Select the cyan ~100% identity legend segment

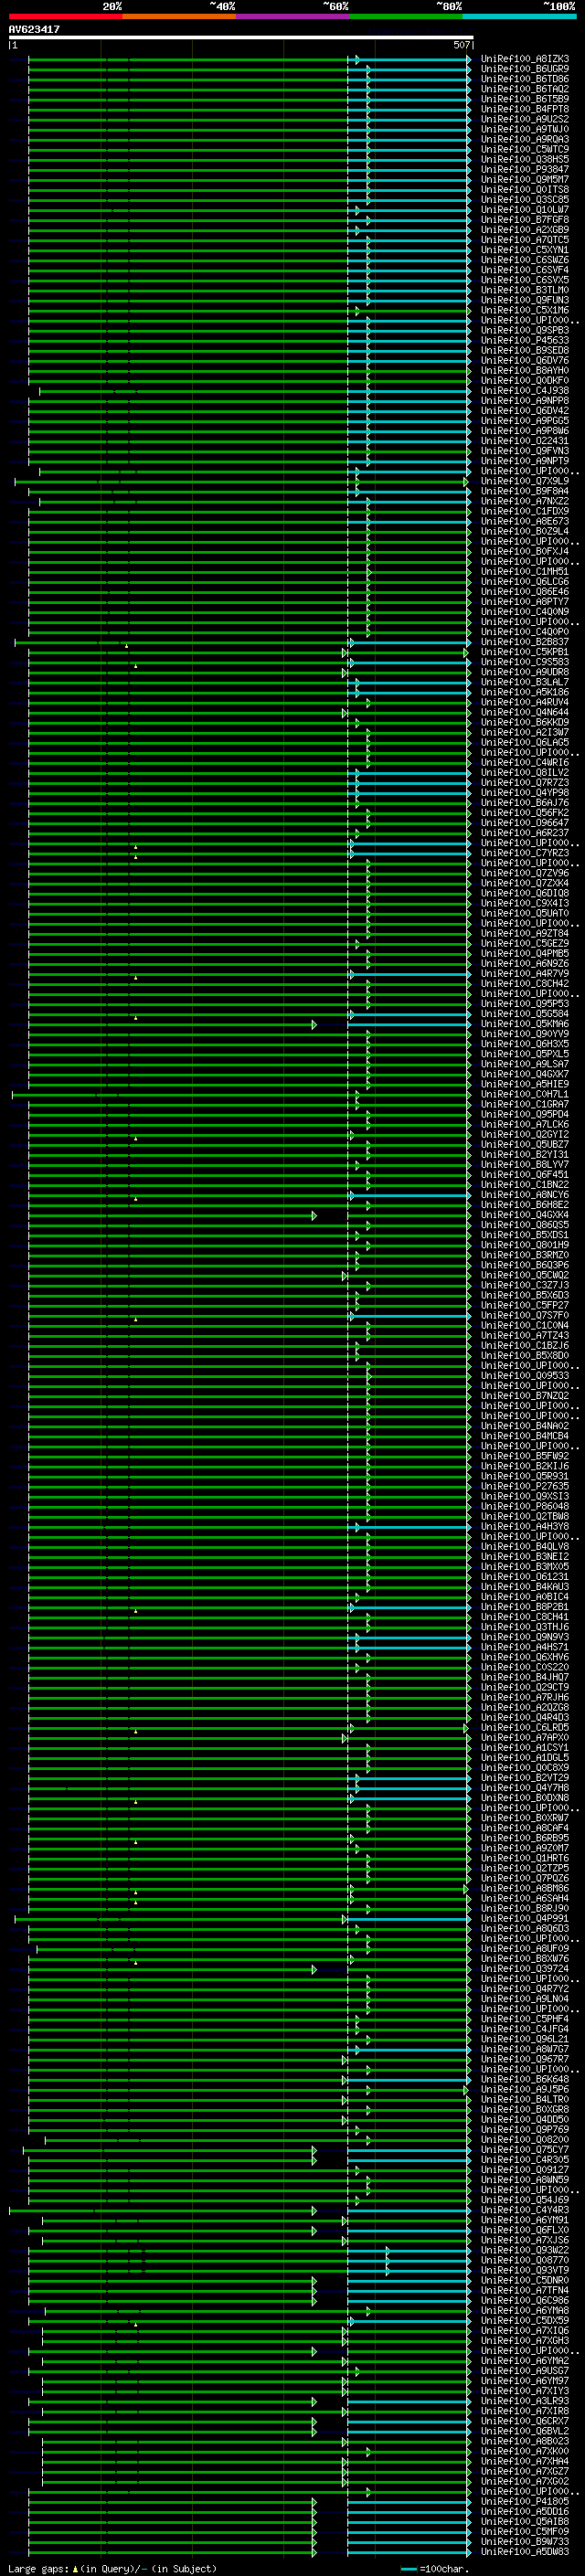click(x=520, y=16)
